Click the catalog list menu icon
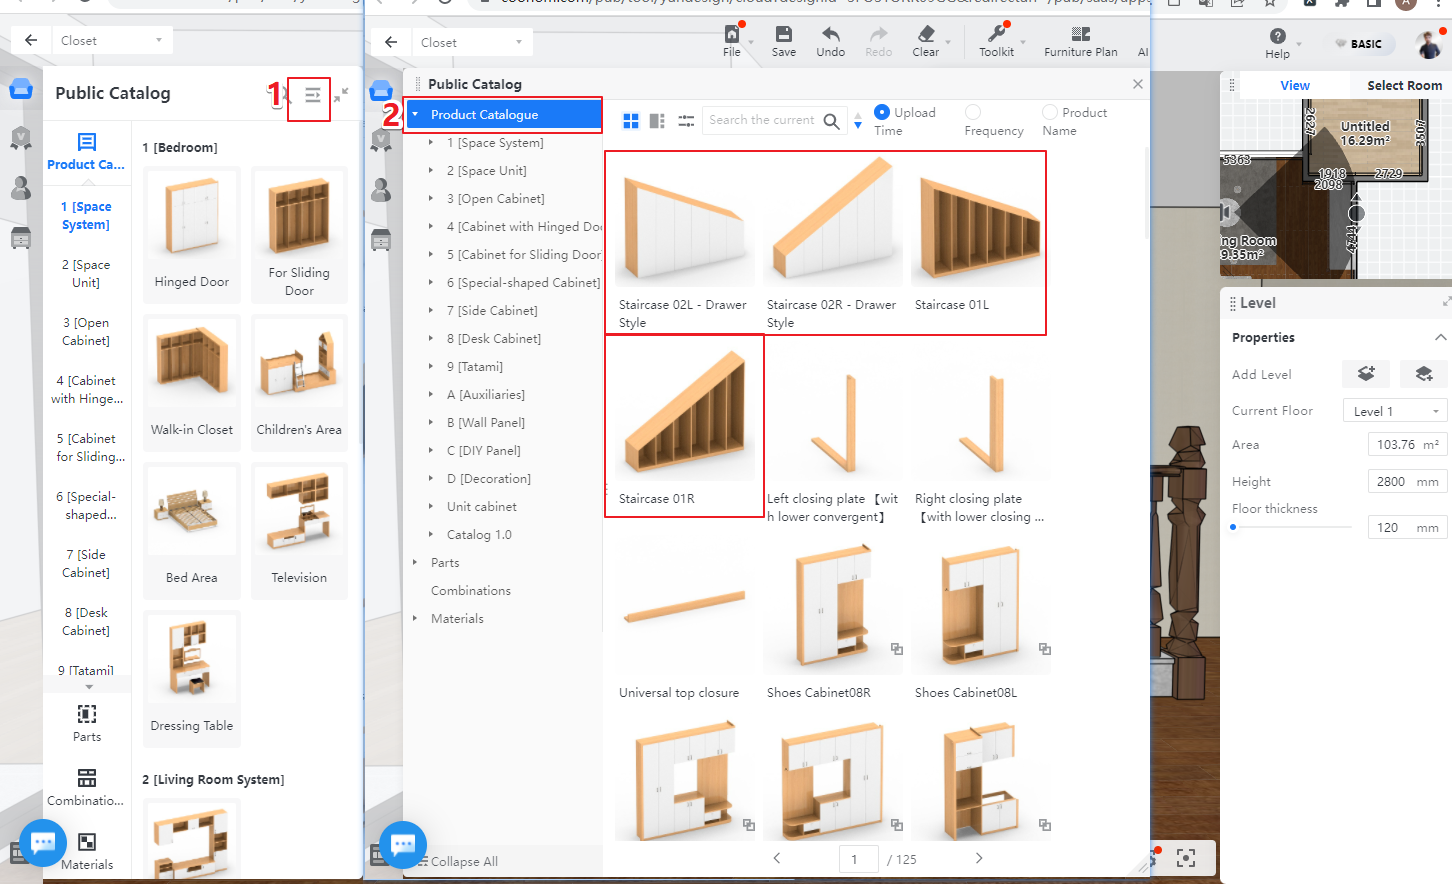 [312, 96]
